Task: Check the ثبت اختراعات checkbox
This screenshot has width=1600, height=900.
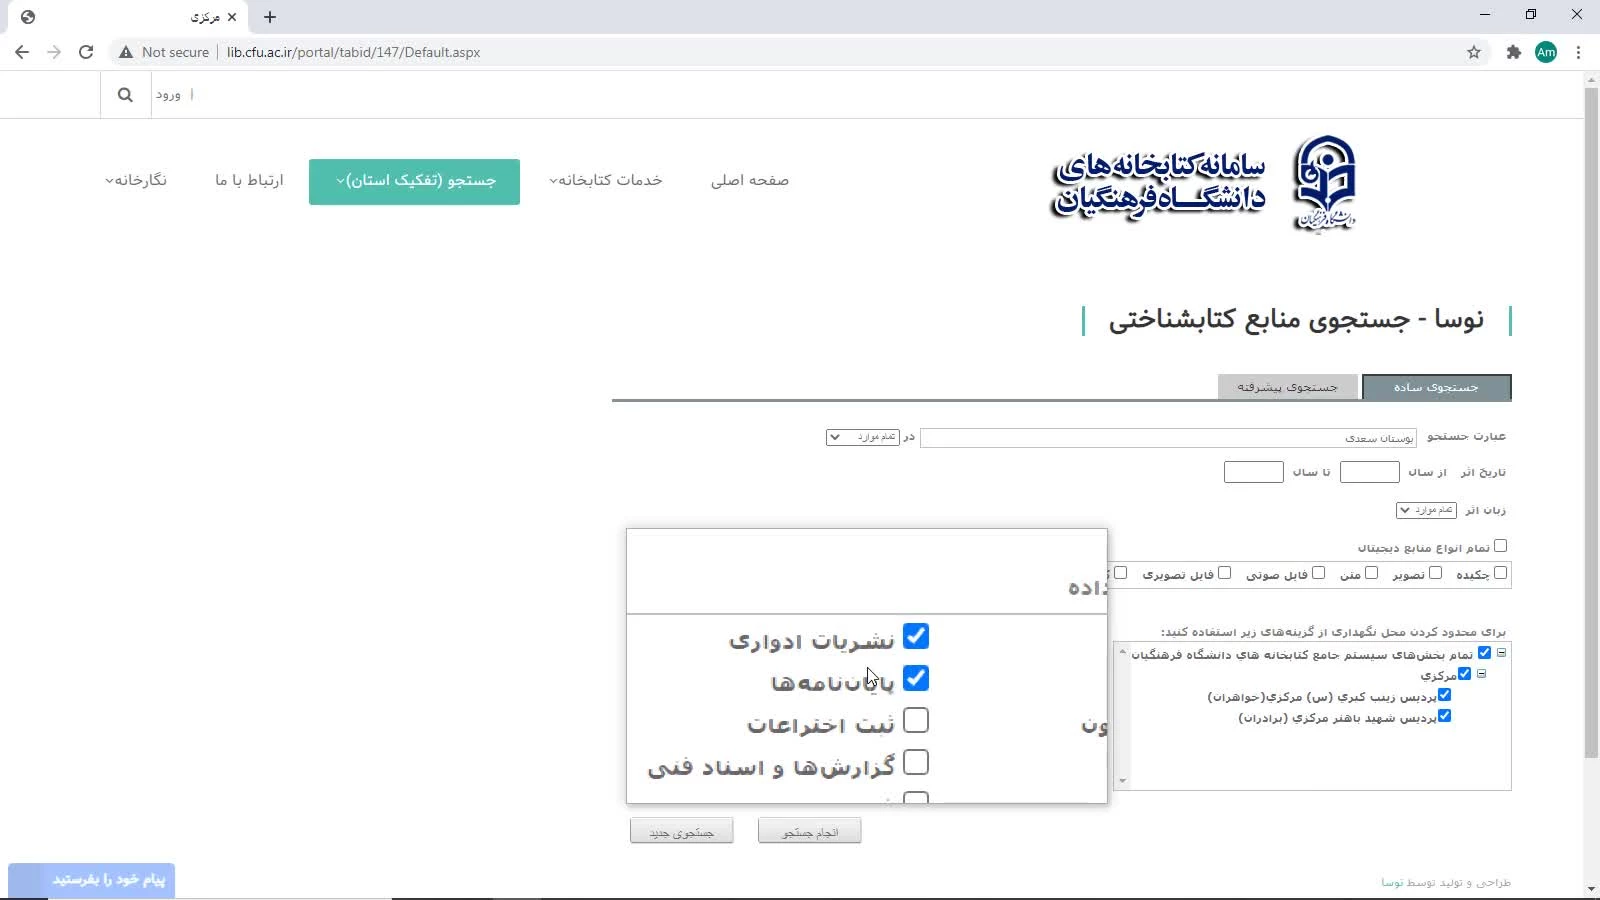Action: pos(915,721)
